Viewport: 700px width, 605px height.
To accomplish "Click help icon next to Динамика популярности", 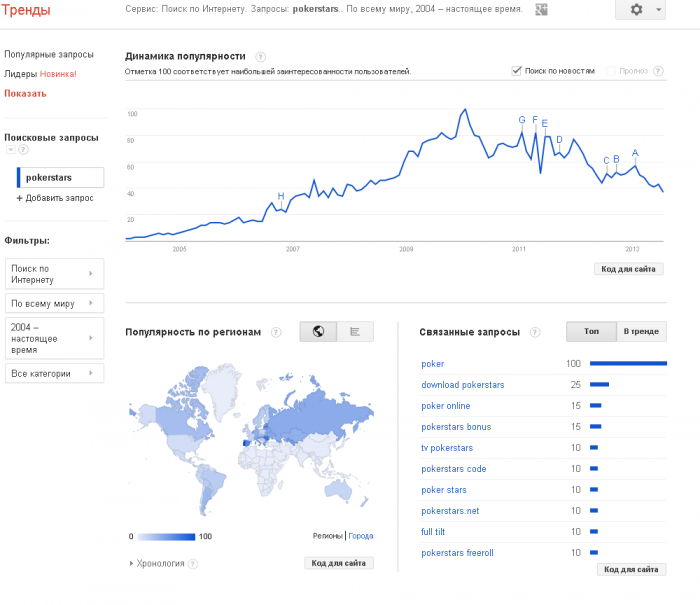I will pos(261,57).
